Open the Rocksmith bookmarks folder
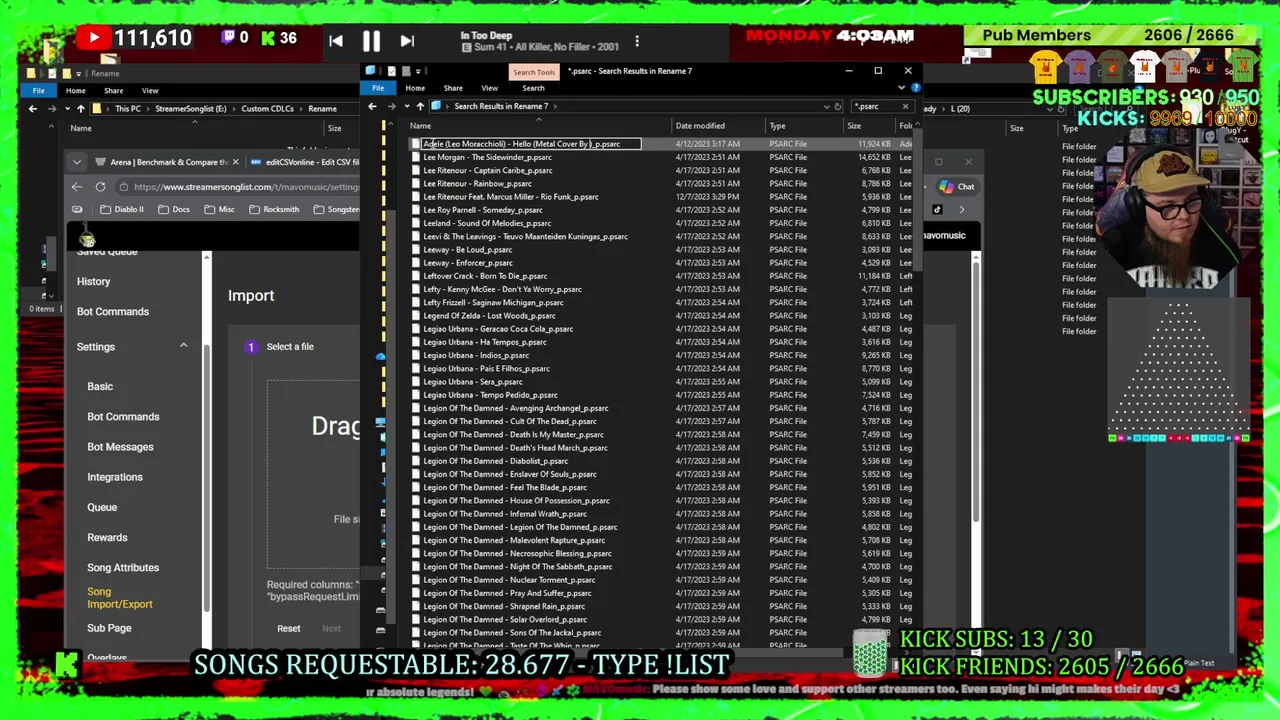 pos(273,209)
